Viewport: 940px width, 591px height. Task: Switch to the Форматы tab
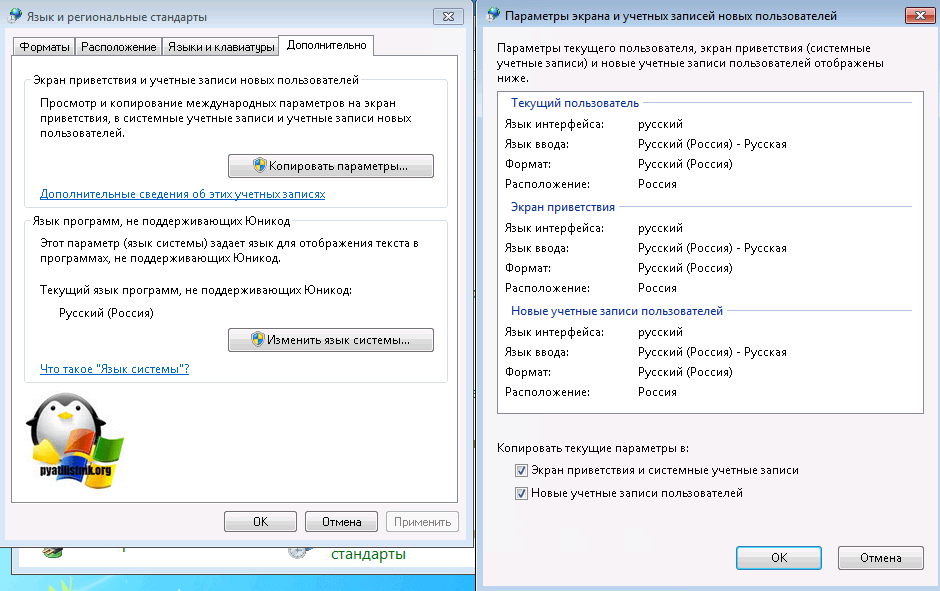click(44, 47)
